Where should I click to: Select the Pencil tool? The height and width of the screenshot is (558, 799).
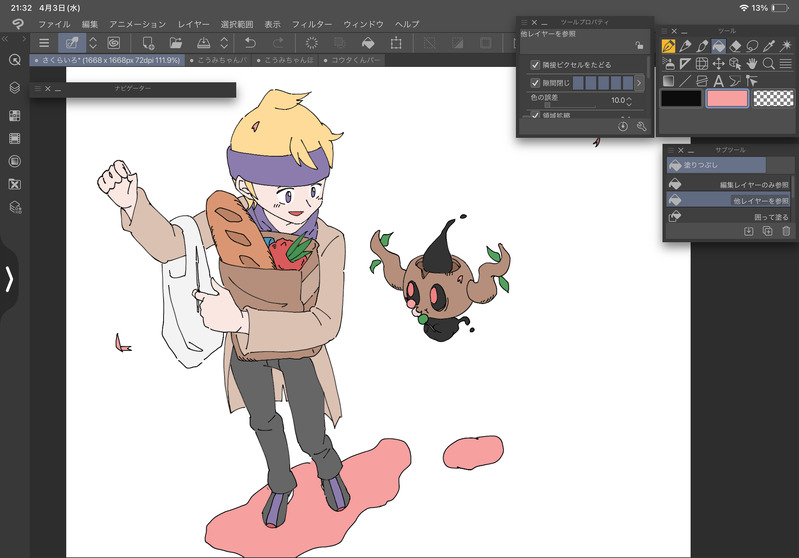click(x=685, y=46)
